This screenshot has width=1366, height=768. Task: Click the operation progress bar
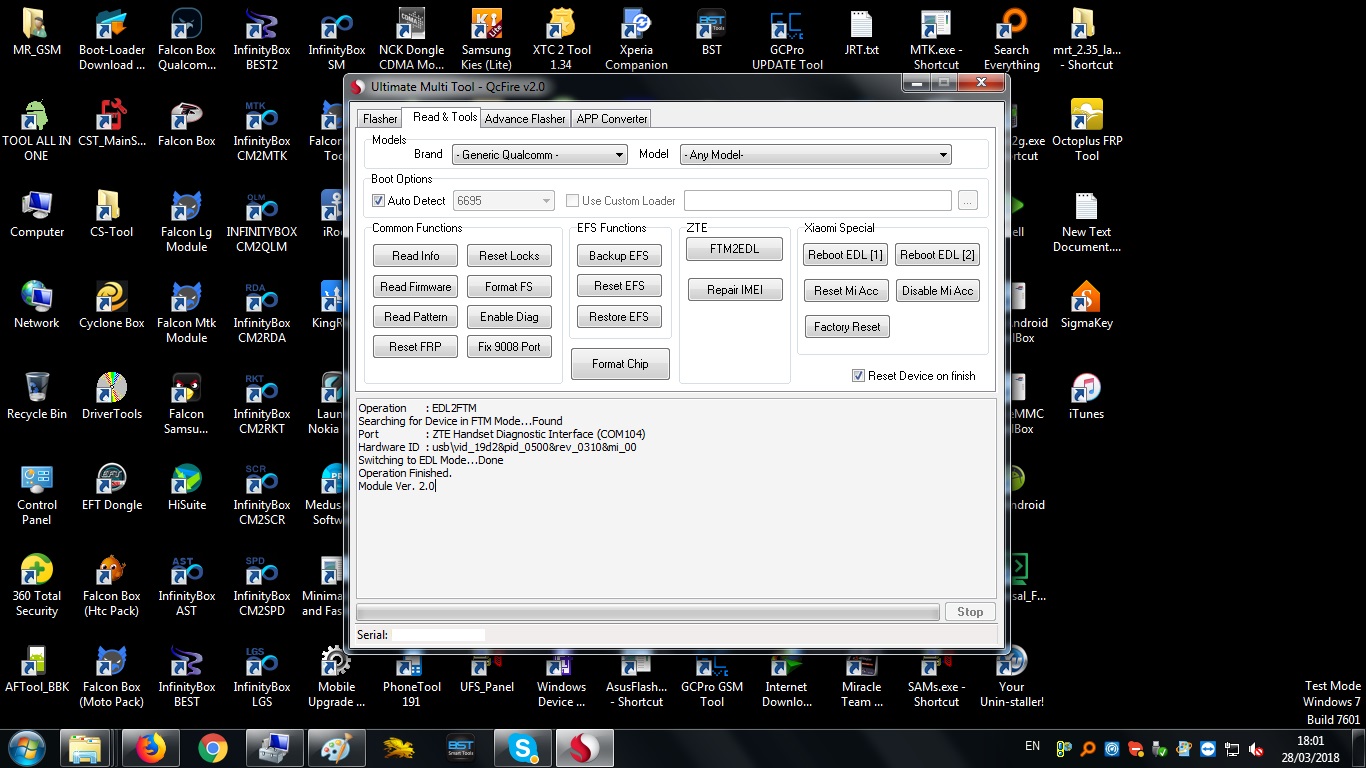[x=648, y=612]
